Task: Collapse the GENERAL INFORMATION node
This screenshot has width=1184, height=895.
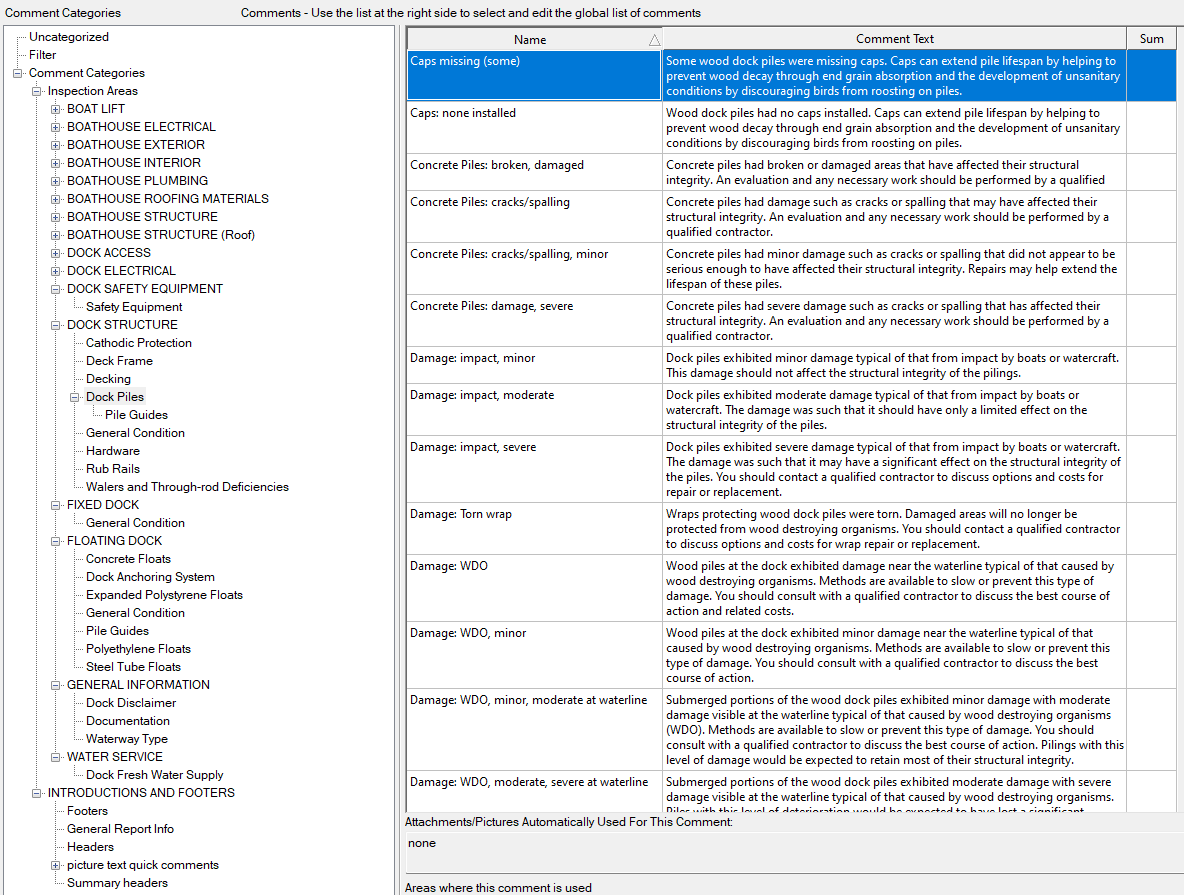Action: pyautogui.click(x=55, y=685)
